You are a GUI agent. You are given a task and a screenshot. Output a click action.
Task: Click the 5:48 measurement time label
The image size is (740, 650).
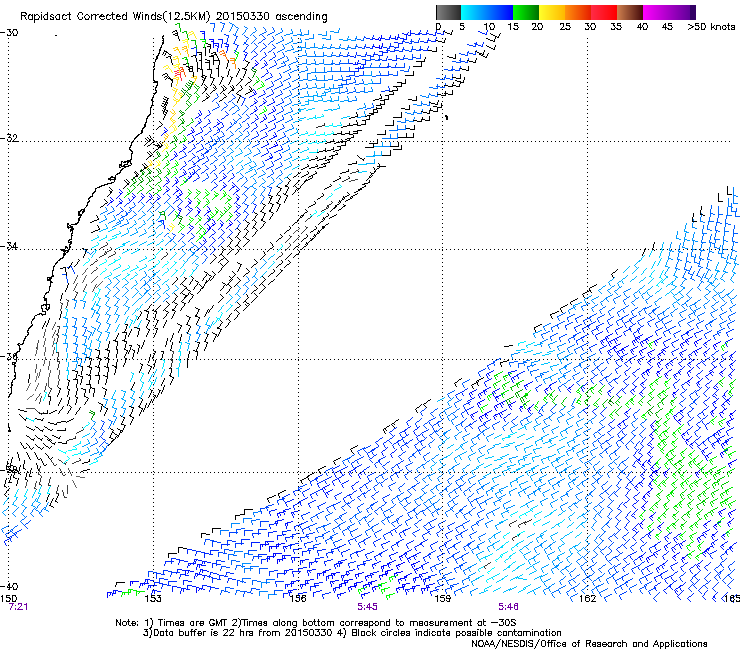[x=508, y=607]
